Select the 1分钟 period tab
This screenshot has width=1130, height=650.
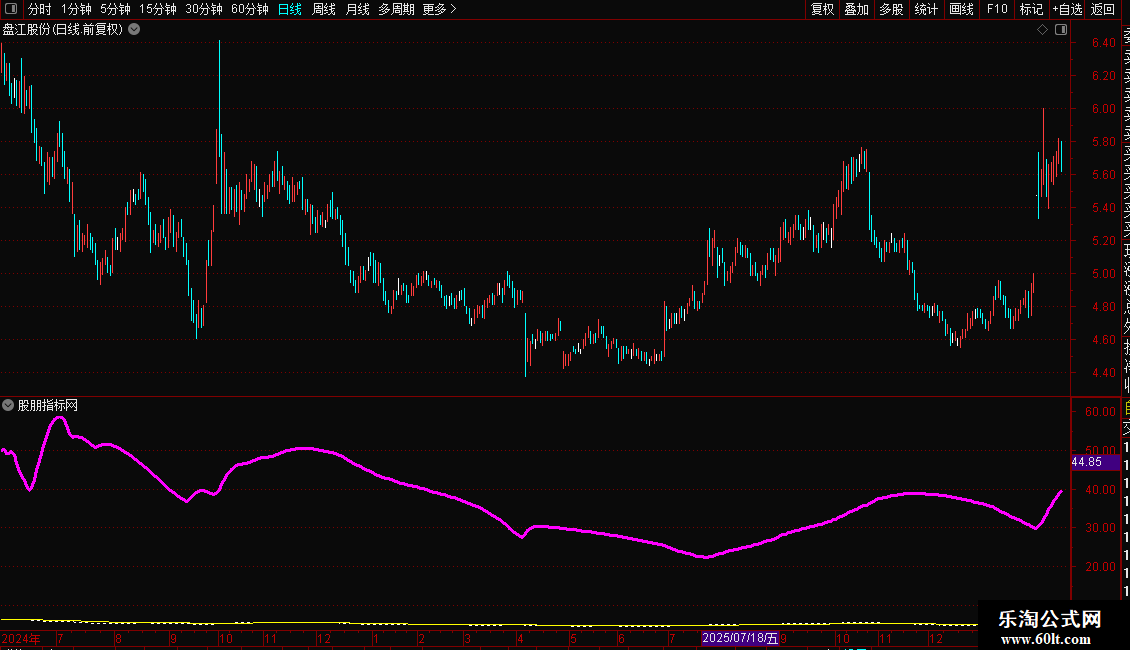[x=76, y=9]
